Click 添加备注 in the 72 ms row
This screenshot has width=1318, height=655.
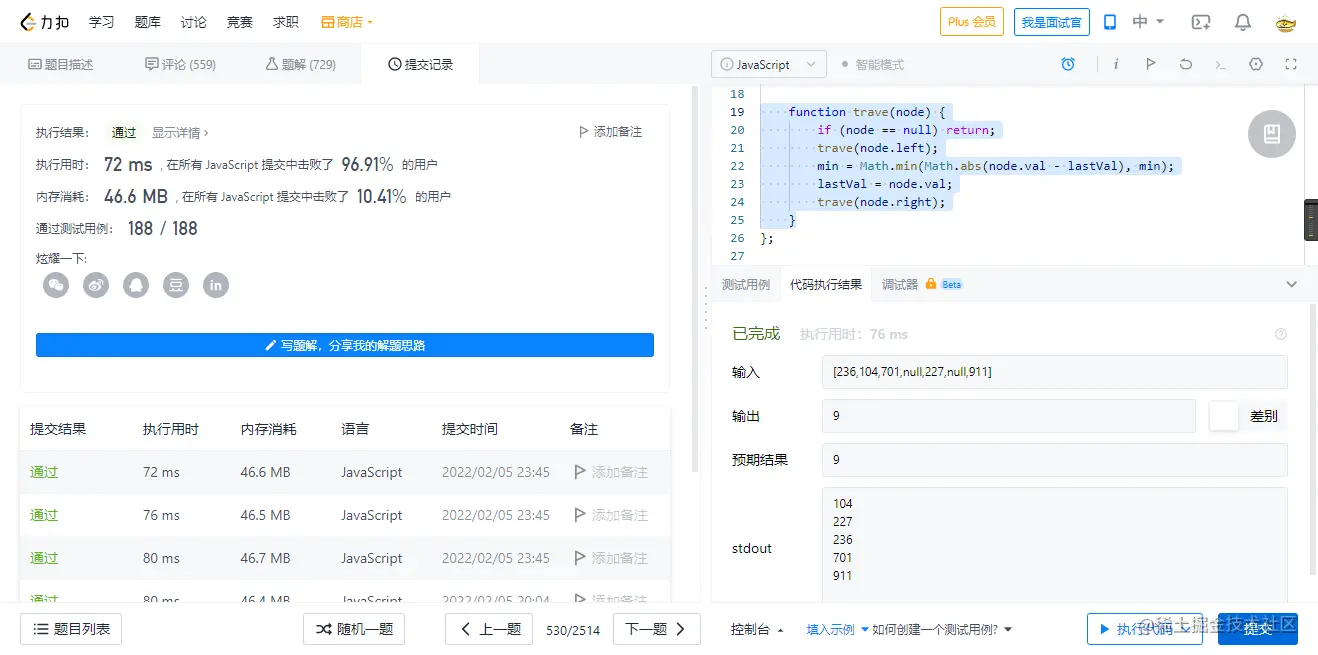(x=610, y=472)
